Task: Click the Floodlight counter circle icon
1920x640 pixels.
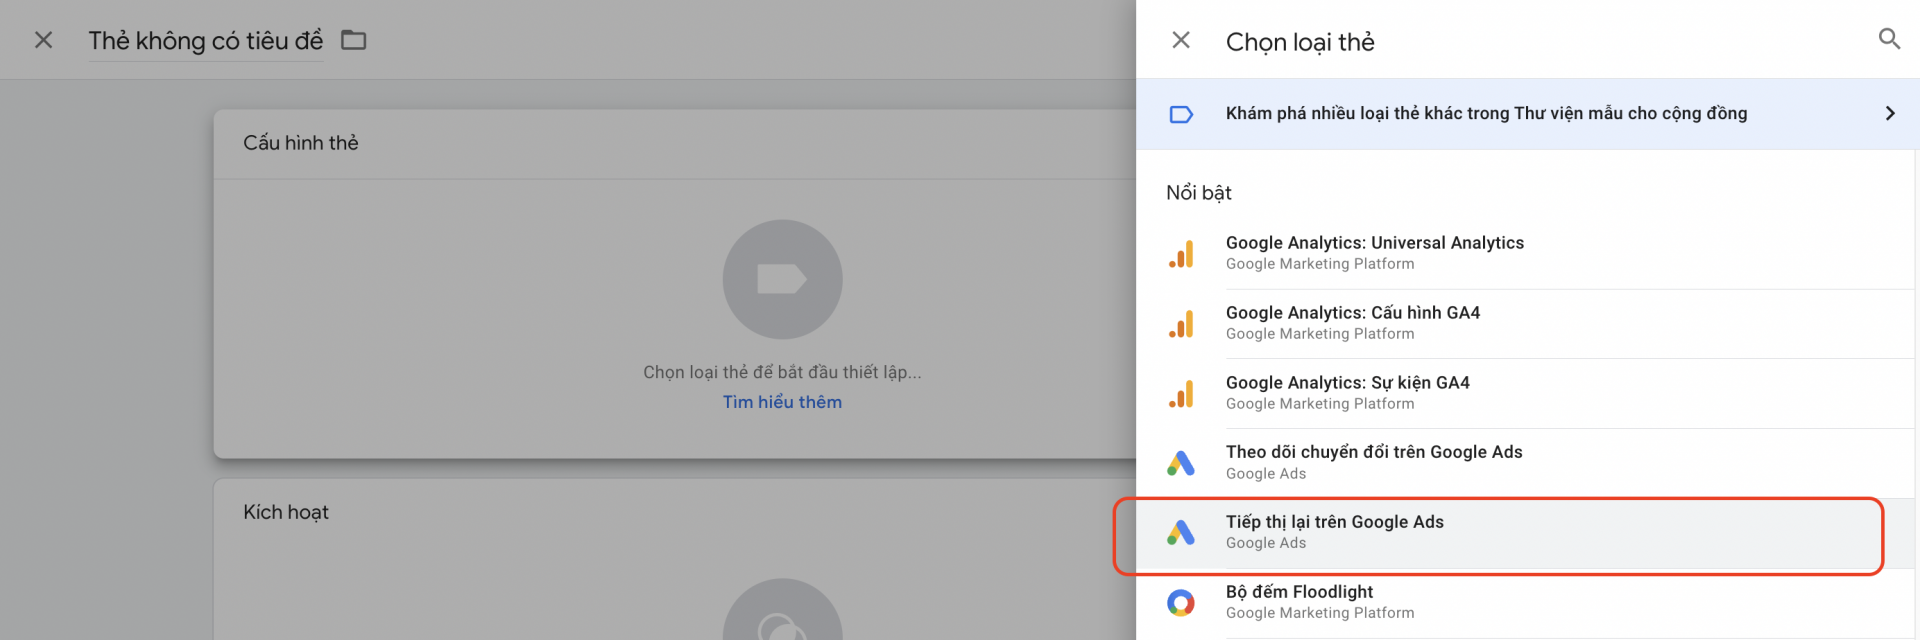Action: pos(1181,602)
